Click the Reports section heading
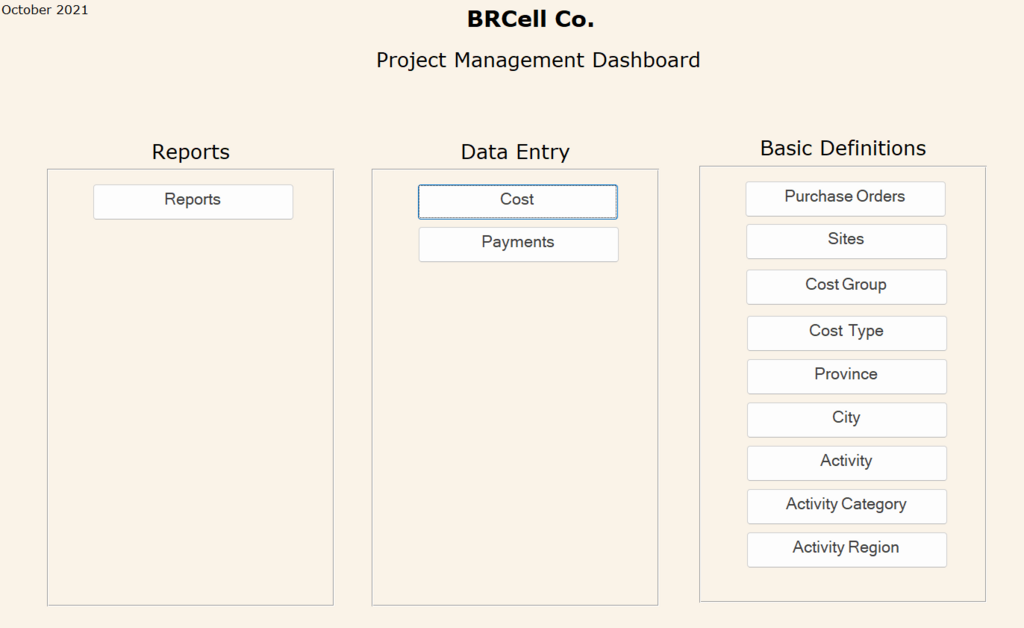 190,152
